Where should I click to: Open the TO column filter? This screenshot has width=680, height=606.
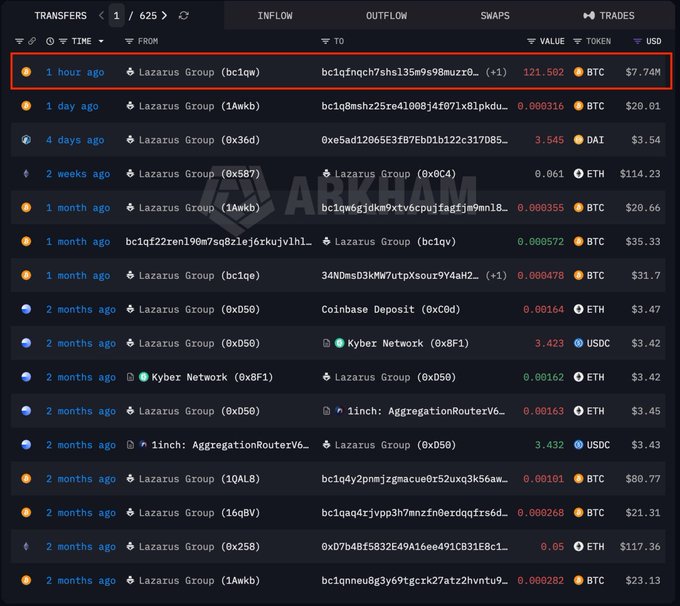click(x=325, y=41)
